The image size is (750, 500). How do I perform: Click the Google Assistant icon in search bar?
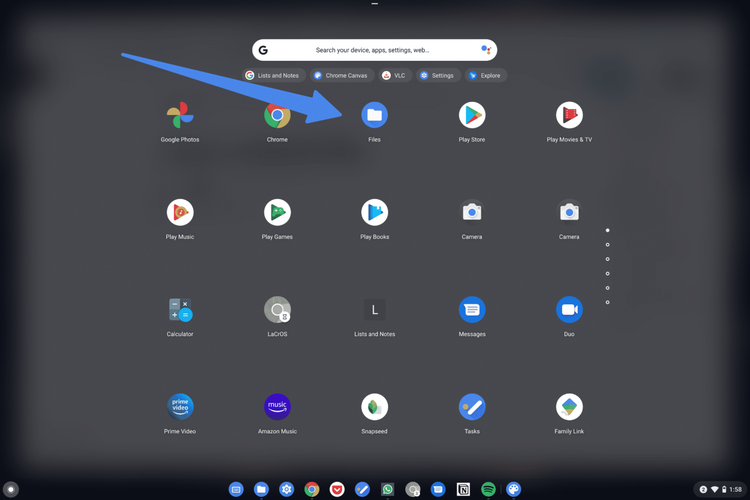(486, 50)
